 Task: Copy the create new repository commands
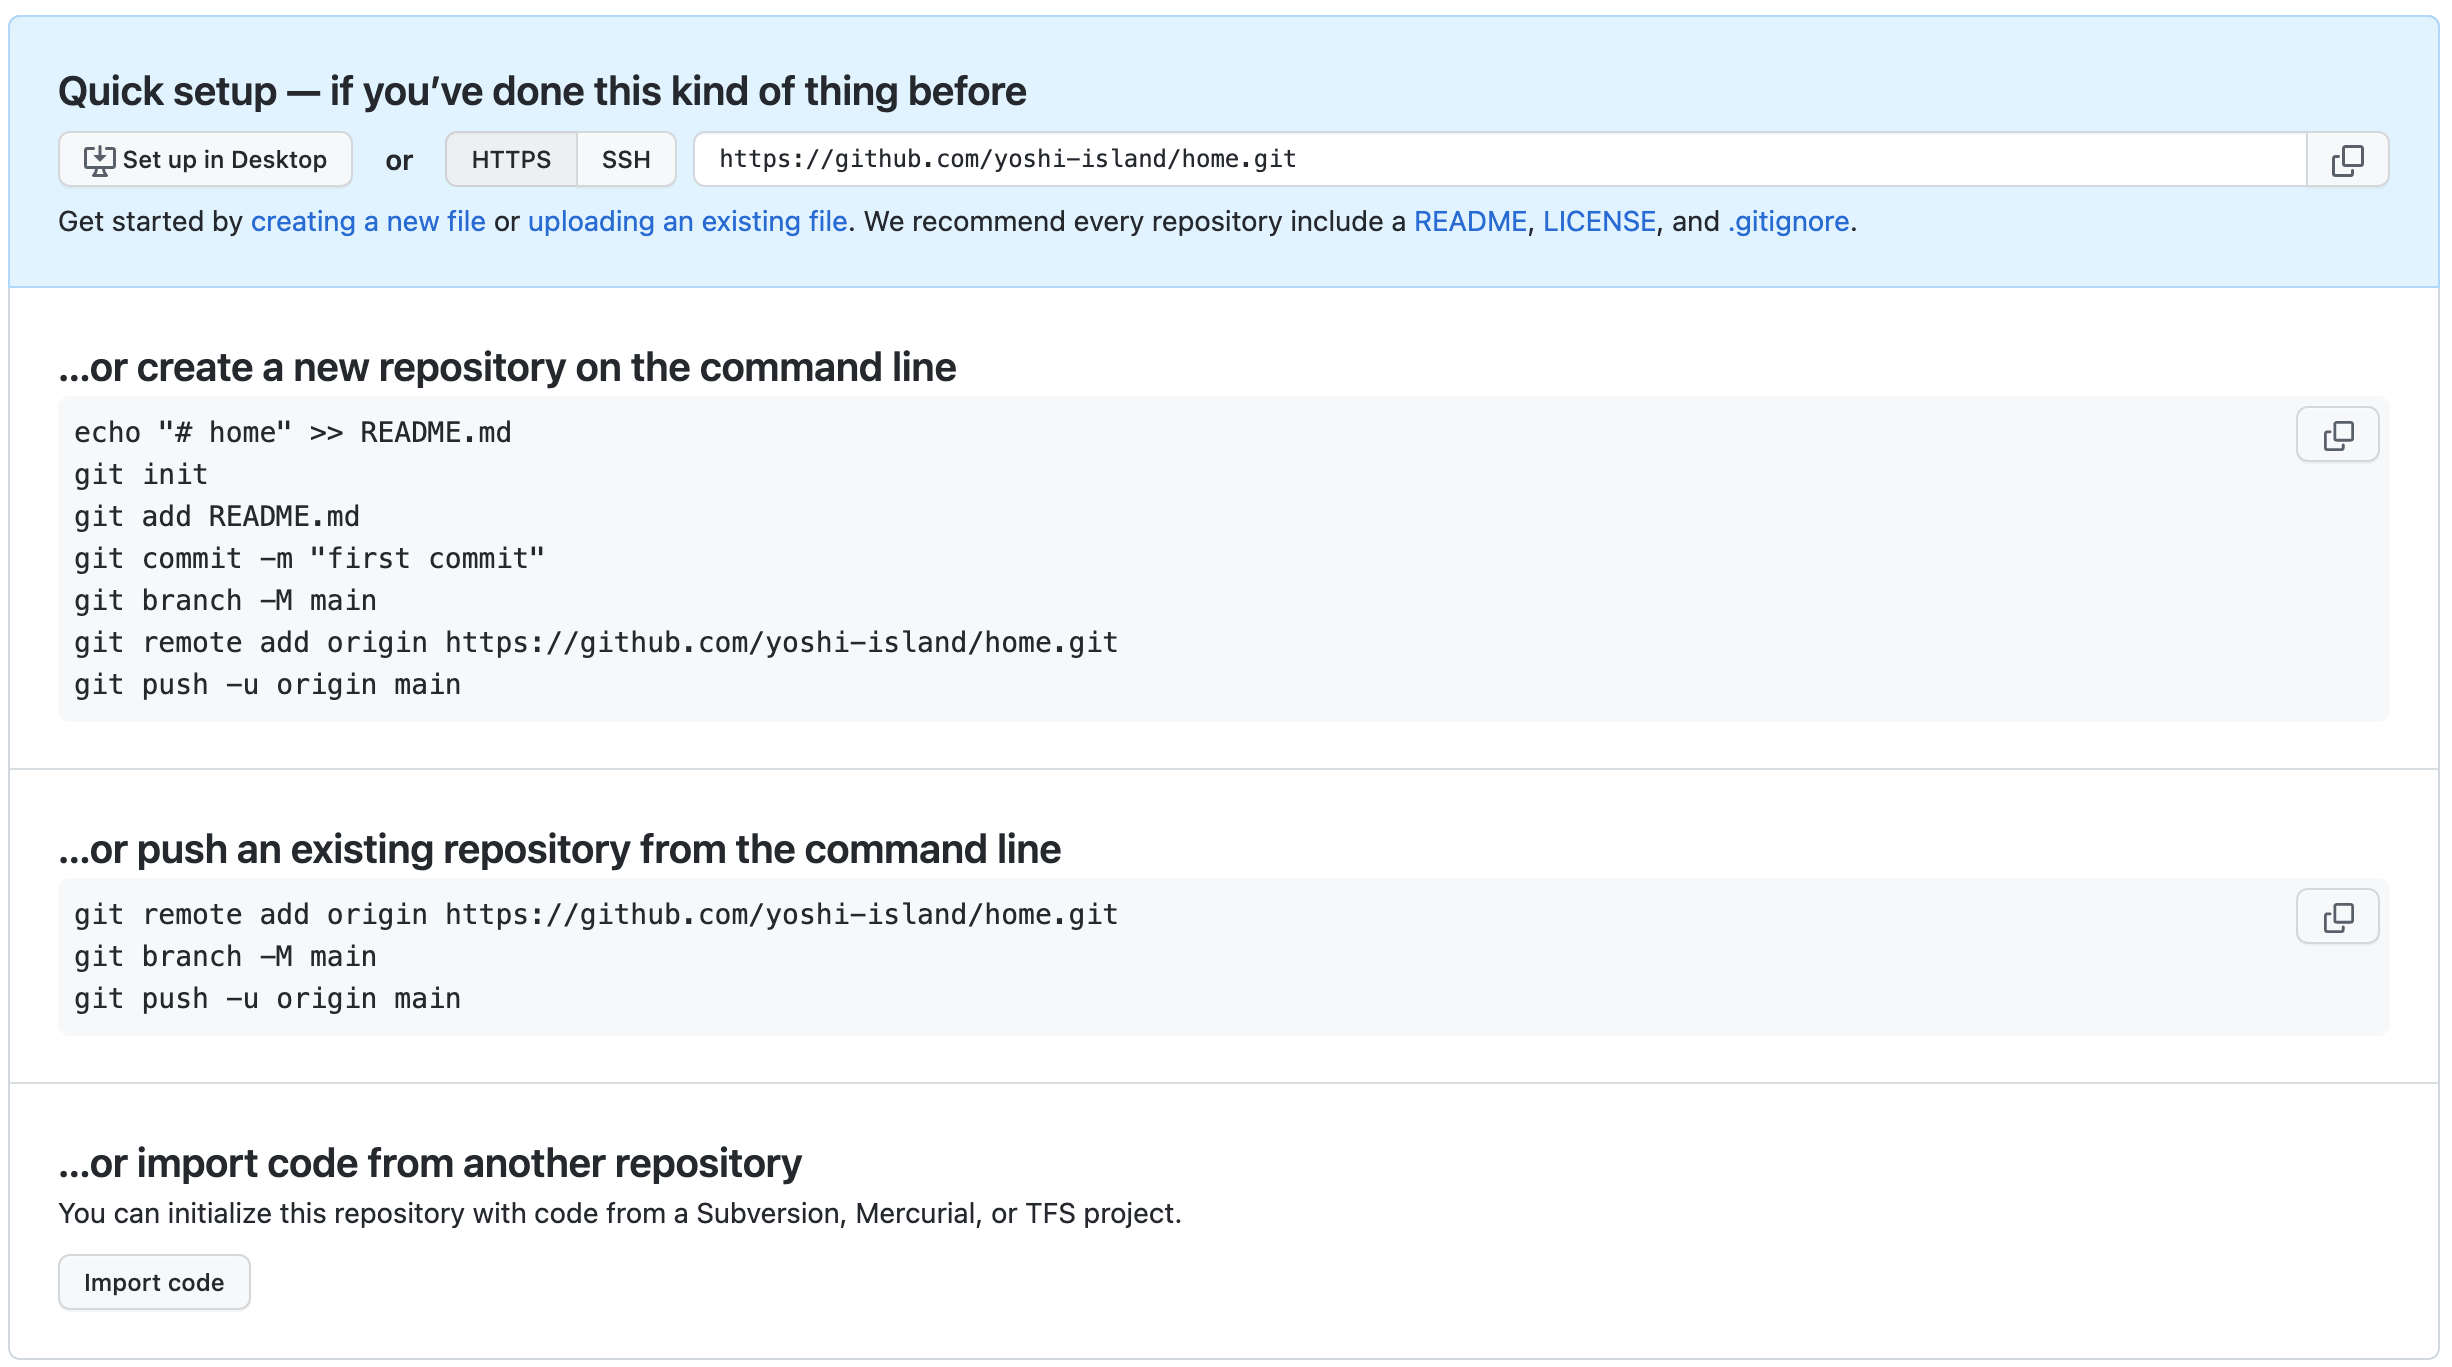[x=2337, y=435]
